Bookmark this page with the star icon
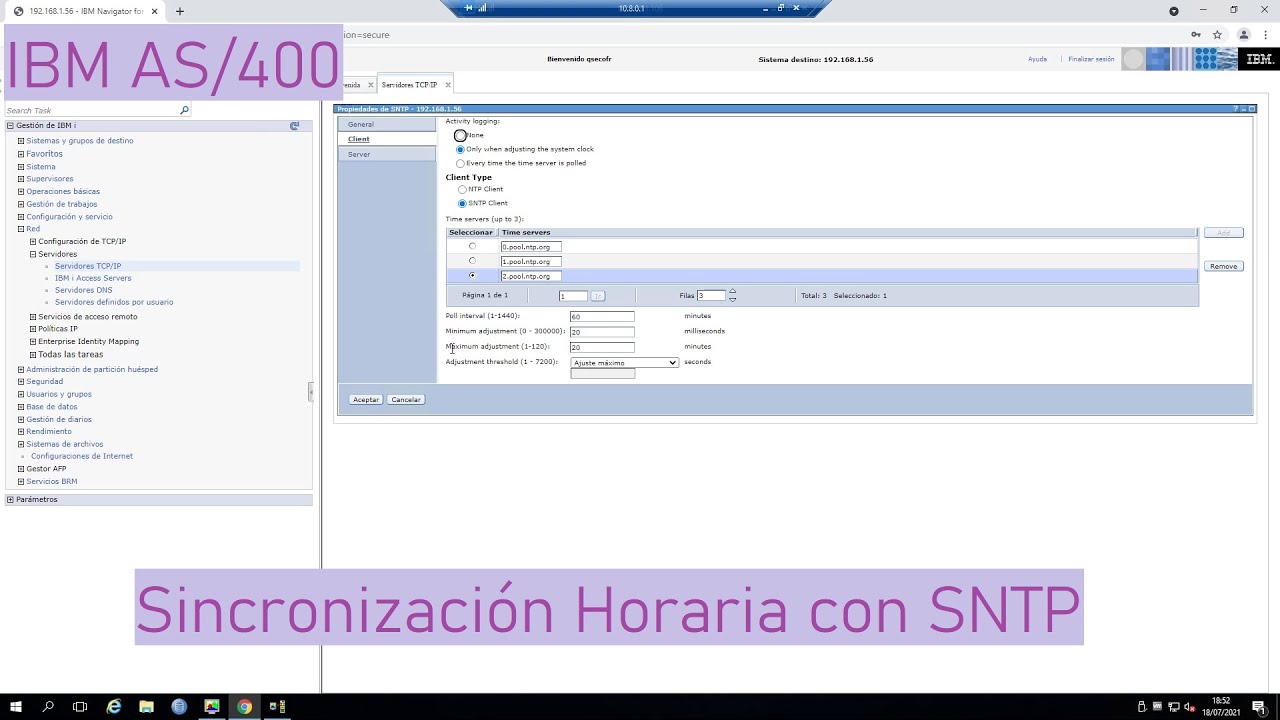 (1217, 34)
